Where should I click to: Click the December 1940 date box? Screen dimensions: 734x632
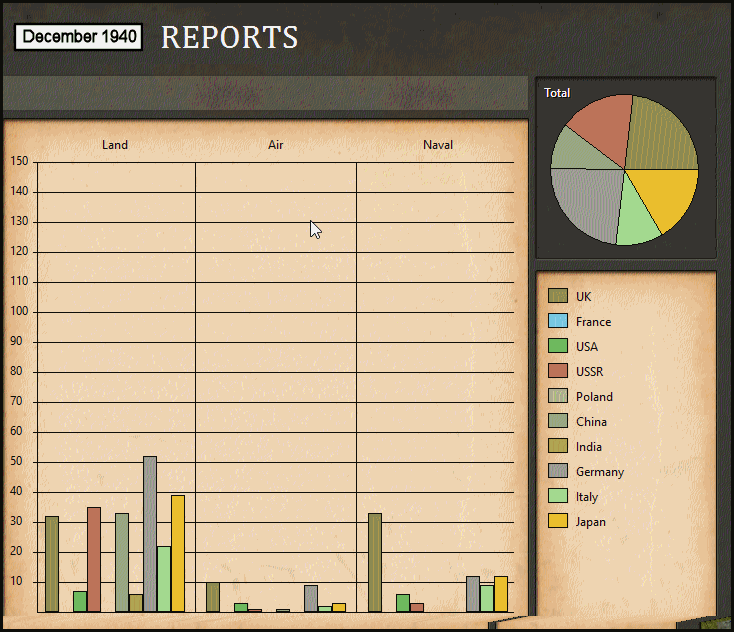point(79,37)
